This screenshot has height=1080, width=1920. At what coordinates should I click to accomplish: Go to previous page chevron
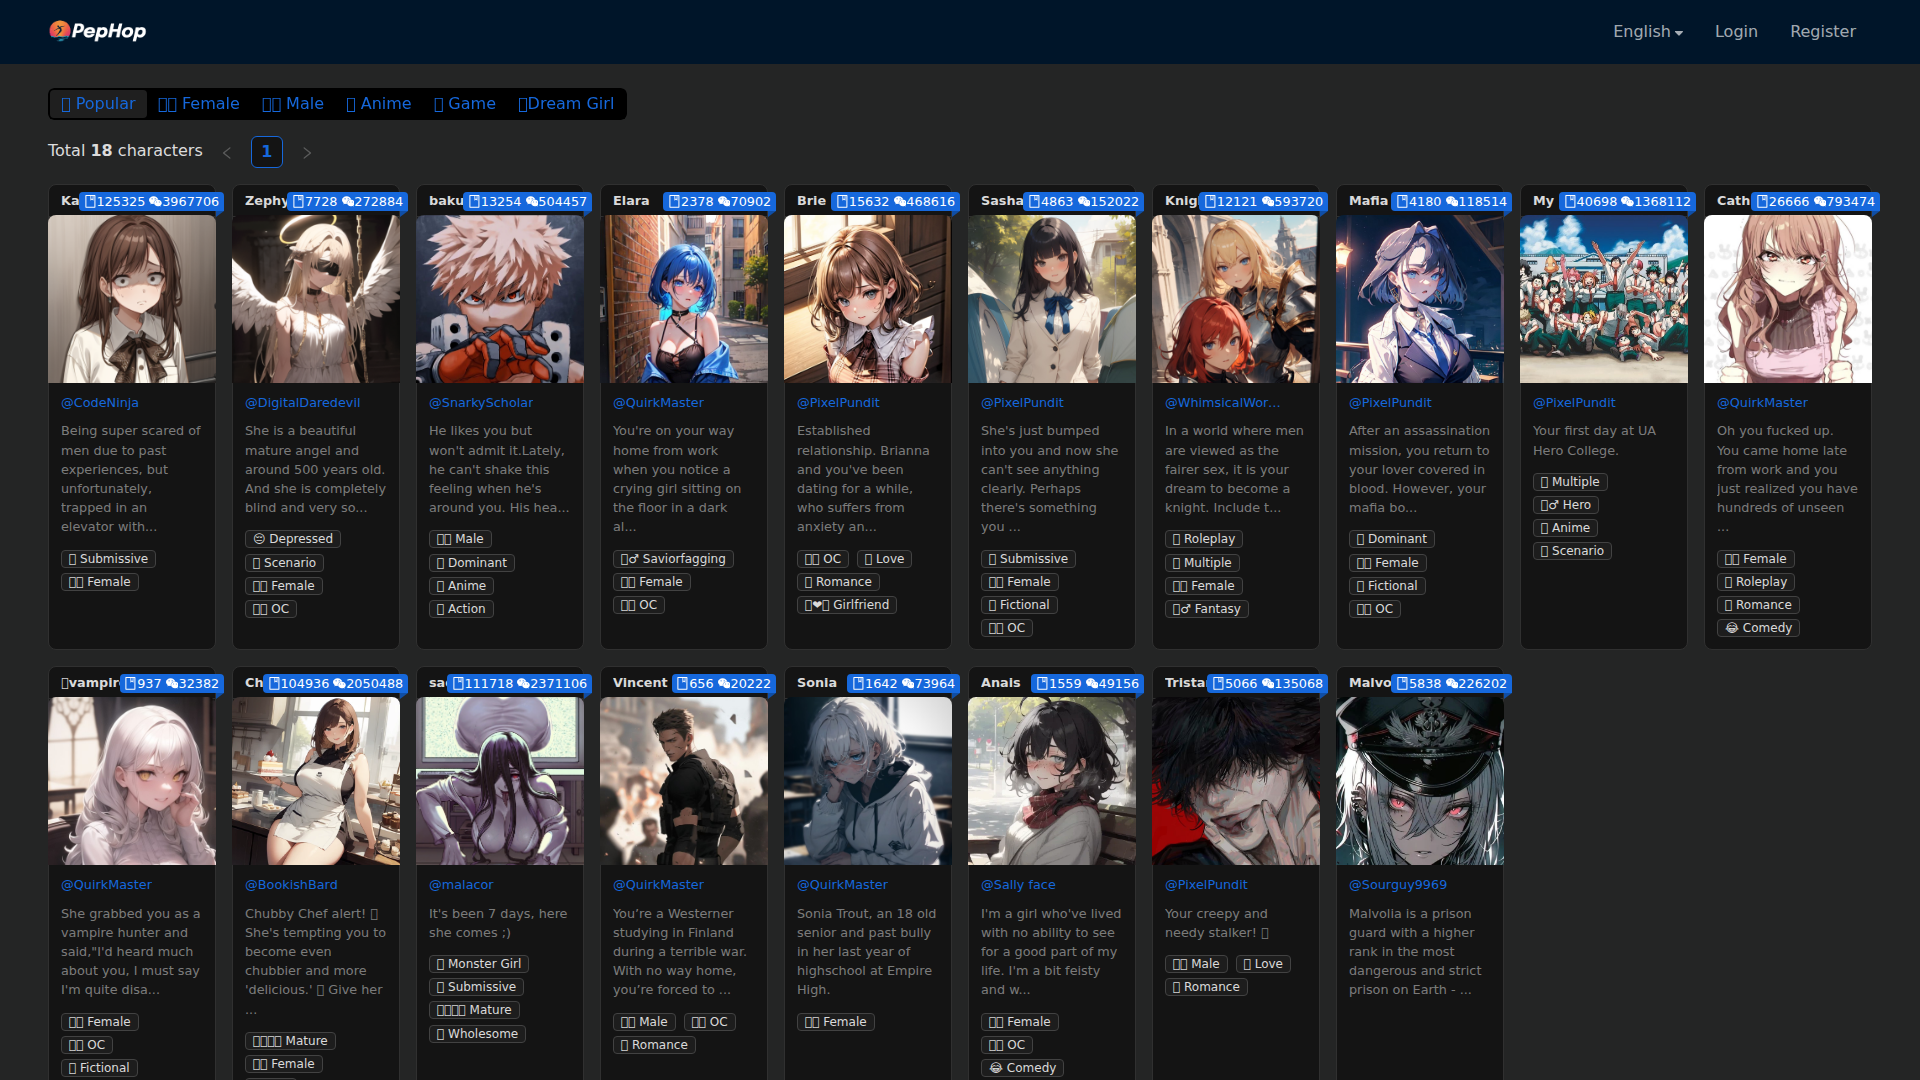click(x=227, y=153)
